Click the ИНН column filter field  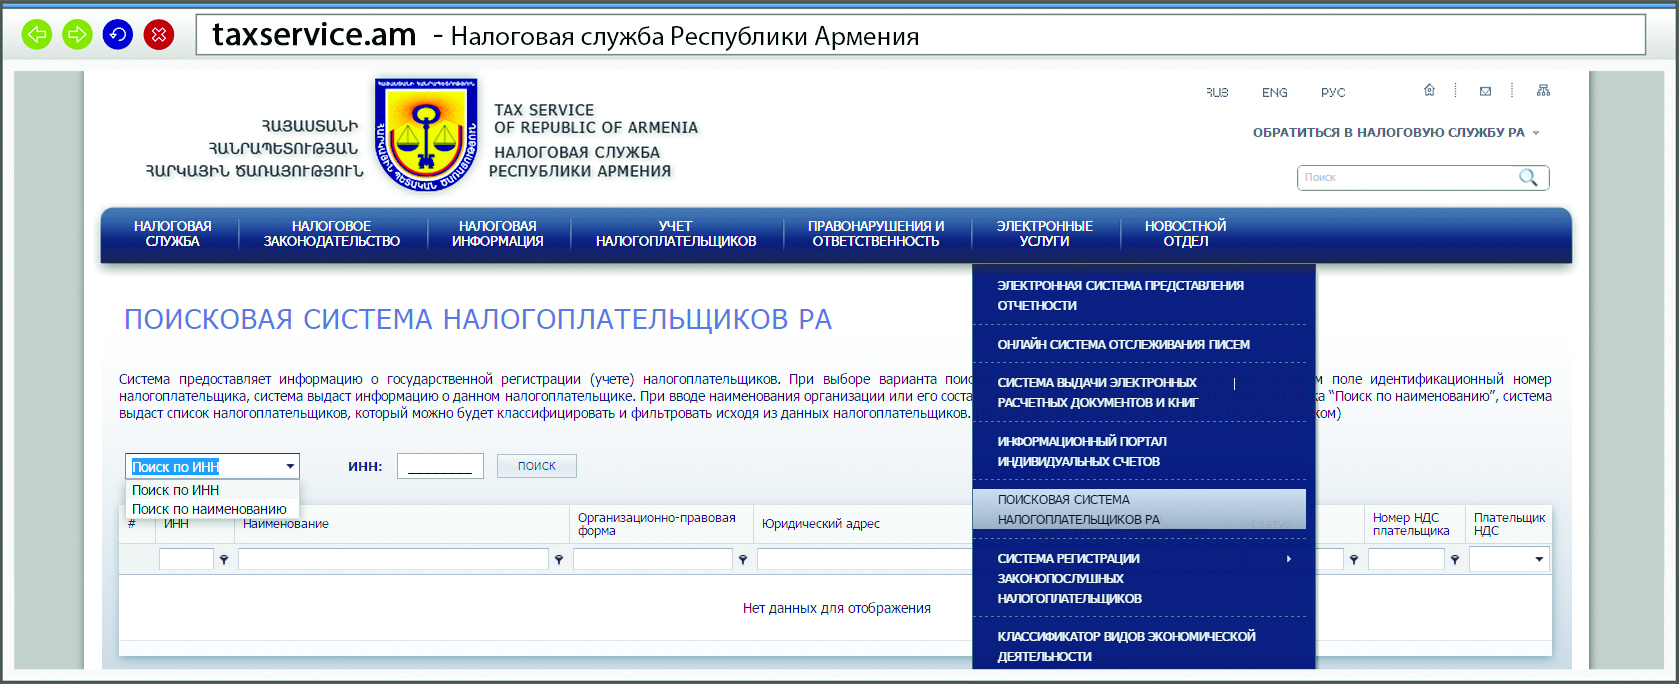(186, 560)
